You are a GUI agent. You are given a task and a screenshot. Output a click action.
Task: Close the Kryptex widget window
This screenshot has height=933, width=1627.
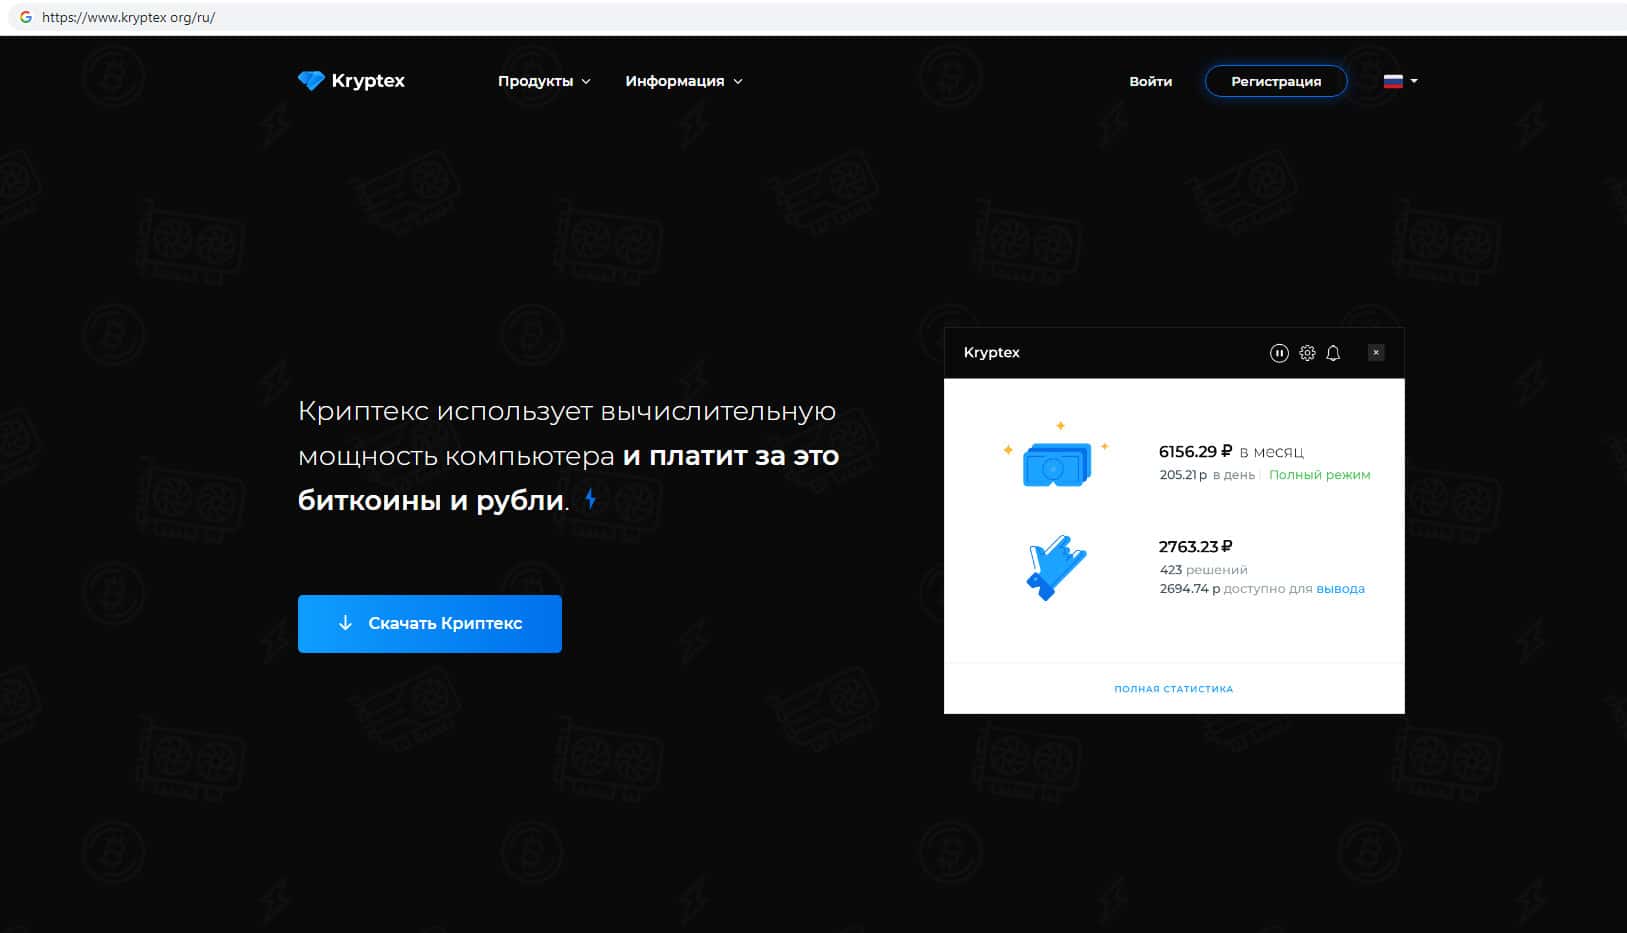(x=1376, y=353)
